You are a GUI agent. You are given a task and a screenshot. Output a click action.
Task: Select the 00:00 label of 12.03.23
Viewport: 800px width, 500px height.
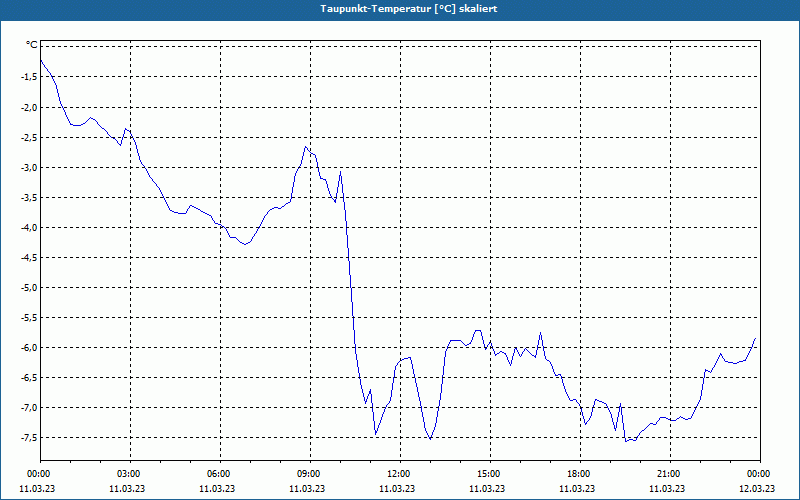pos(760,474)
